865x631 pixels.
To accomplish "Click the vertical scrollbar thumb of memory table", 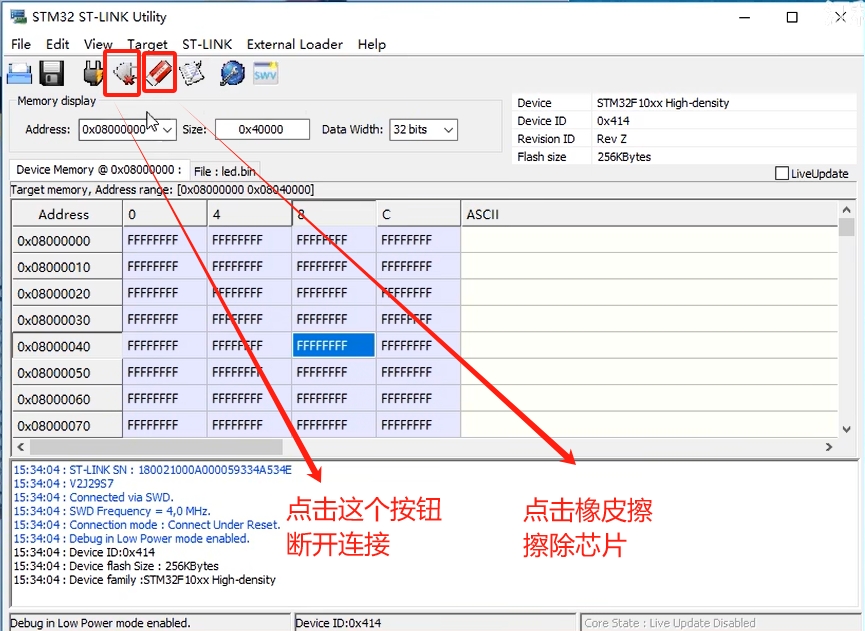I will [846, 227].
